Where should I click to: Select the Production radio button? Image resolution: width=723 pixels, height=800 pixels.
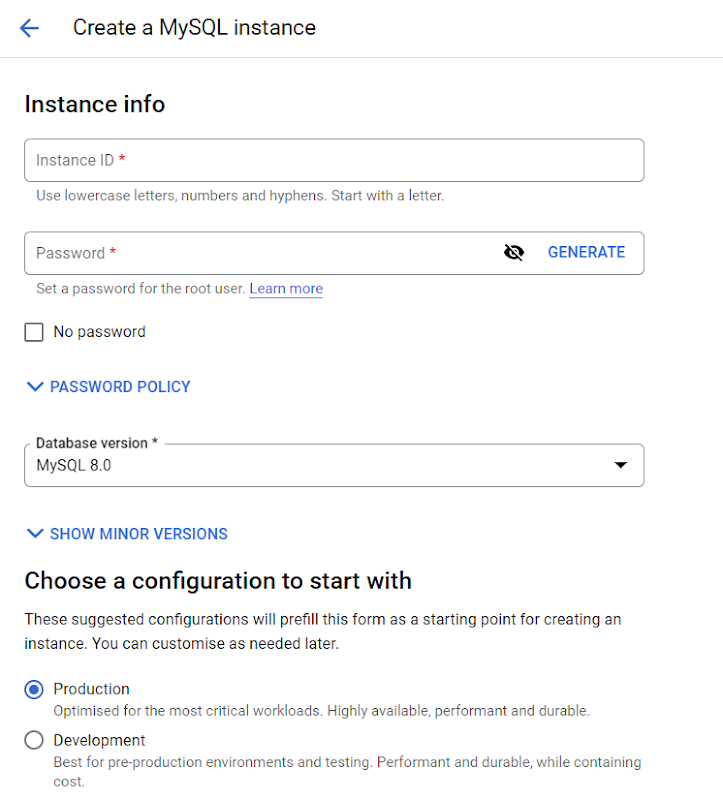coord(34,689)
